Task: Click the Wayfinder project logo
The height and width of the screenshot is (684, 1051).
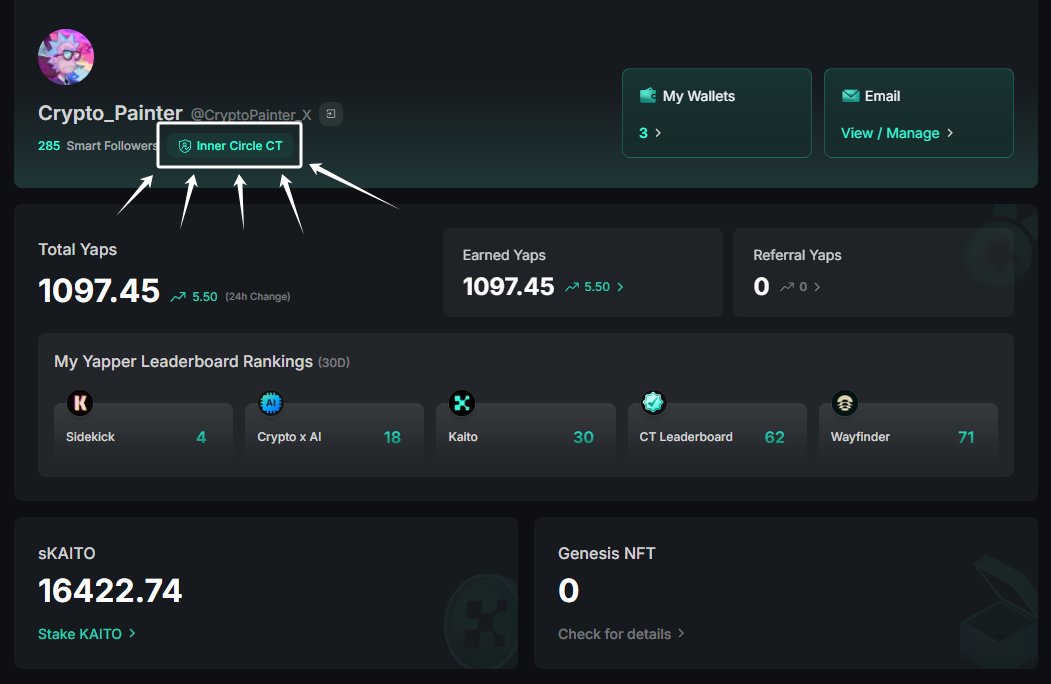Action: click(845, 402)
